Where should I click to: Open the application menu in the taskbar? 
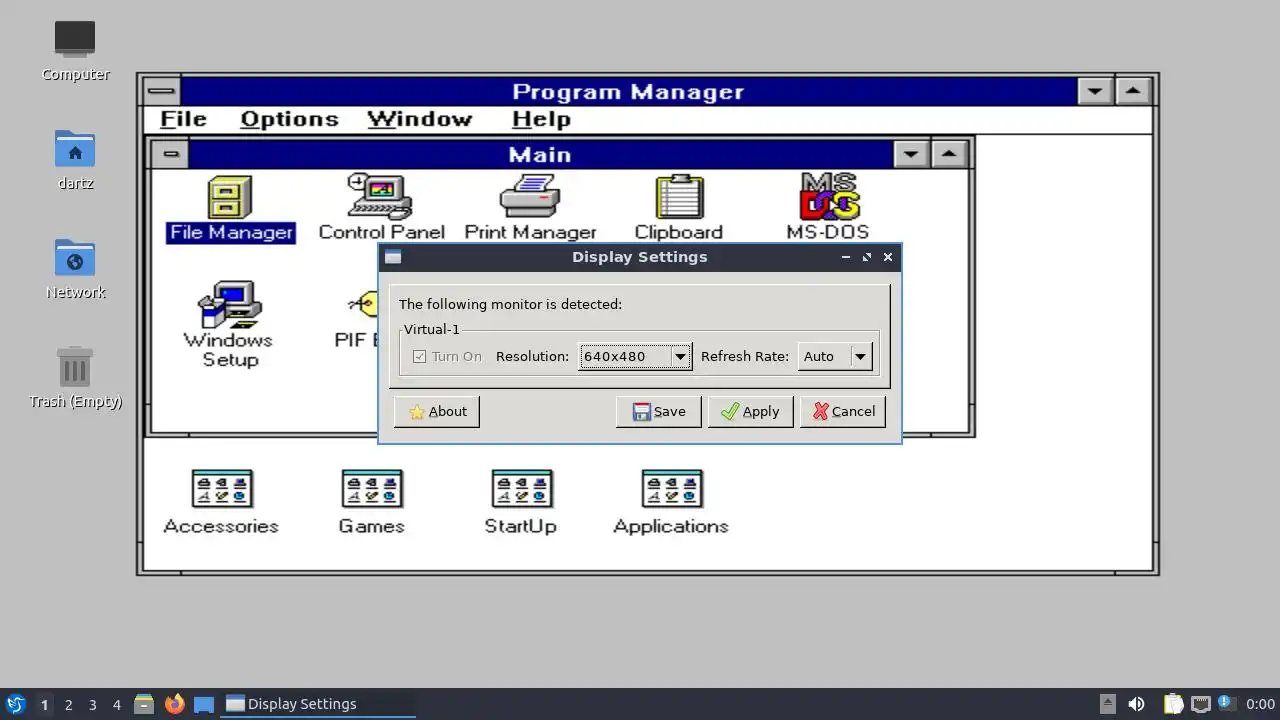click(15, 704)
